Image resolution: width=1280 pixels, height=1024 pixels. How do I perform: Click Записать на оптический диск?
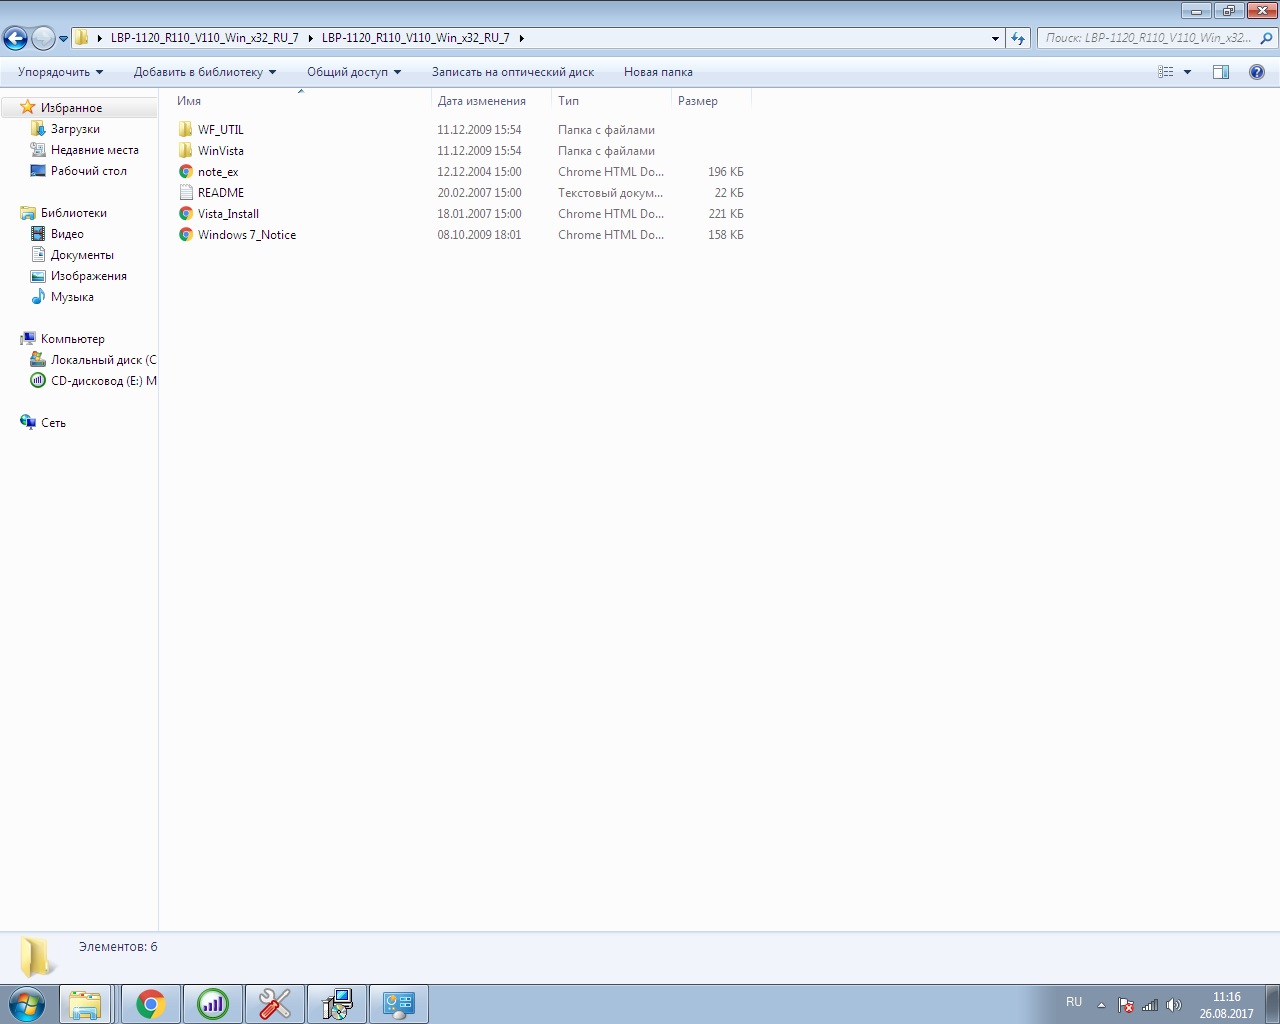point(512,72)
